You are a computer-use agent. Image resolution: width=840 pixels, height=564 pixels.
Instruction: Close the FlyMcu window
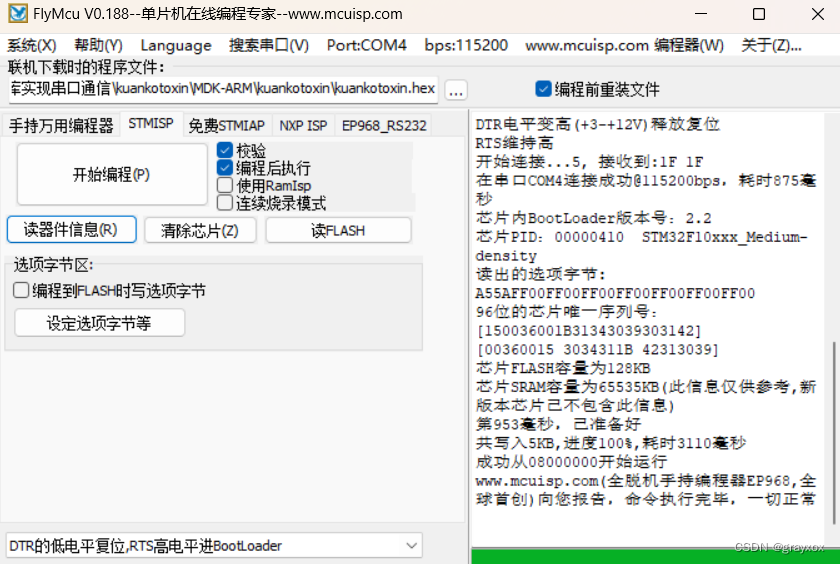(818, 14)
